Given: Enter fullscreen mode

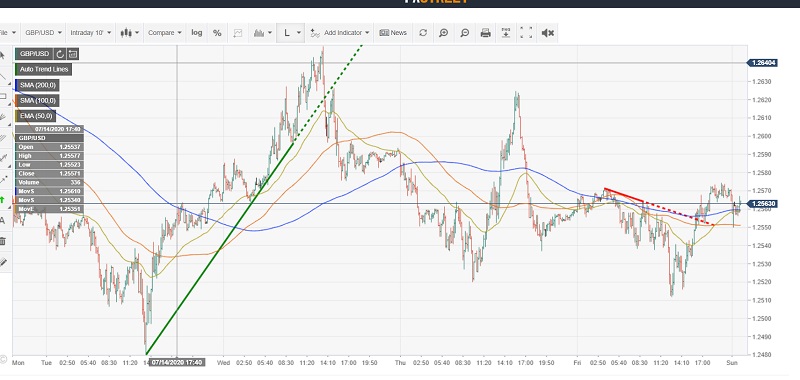Looking at the screenshot, I should (x=526, y=33).
